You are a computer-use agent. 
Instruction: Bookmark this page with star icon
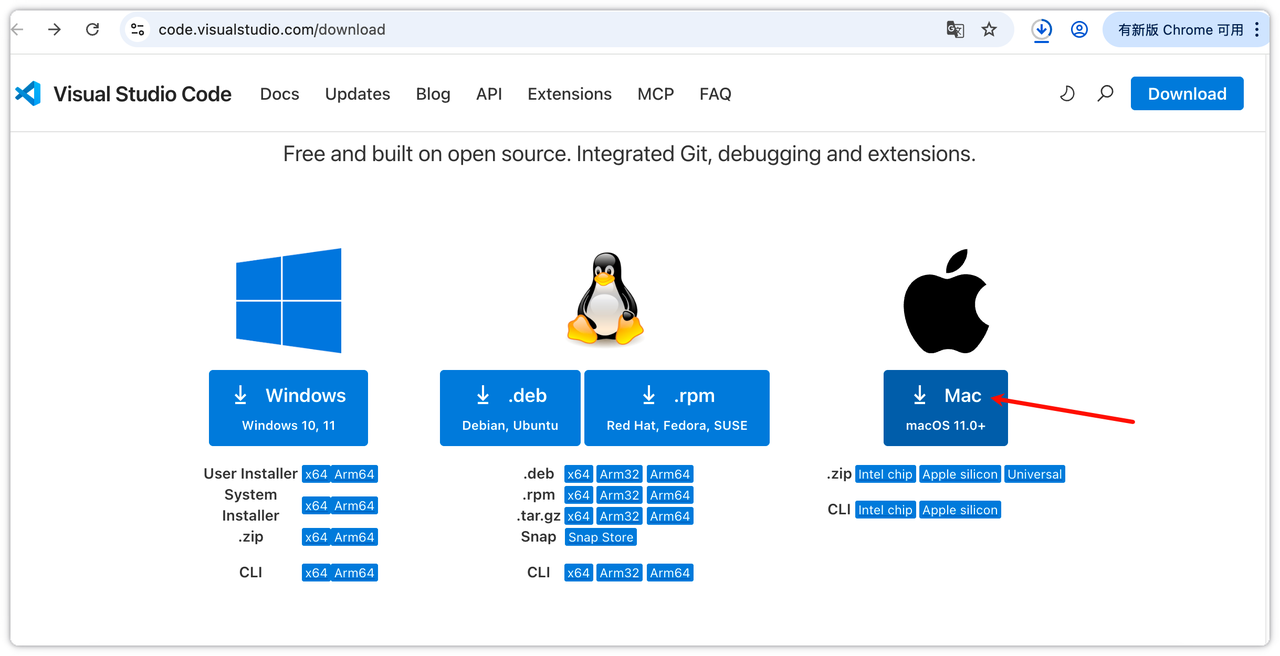989,30
